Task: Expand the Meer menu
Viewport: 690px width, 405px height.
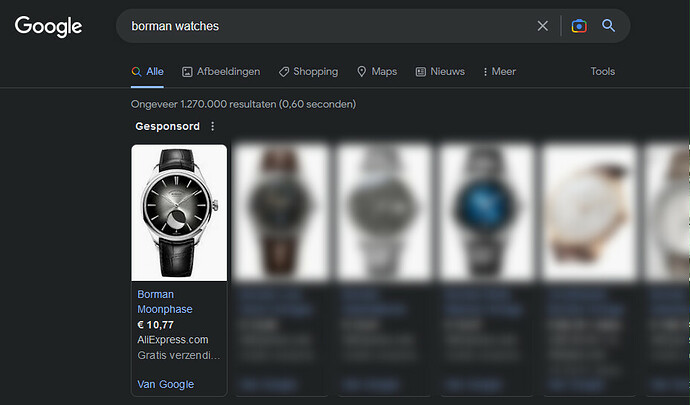Action: coord(499,72)
